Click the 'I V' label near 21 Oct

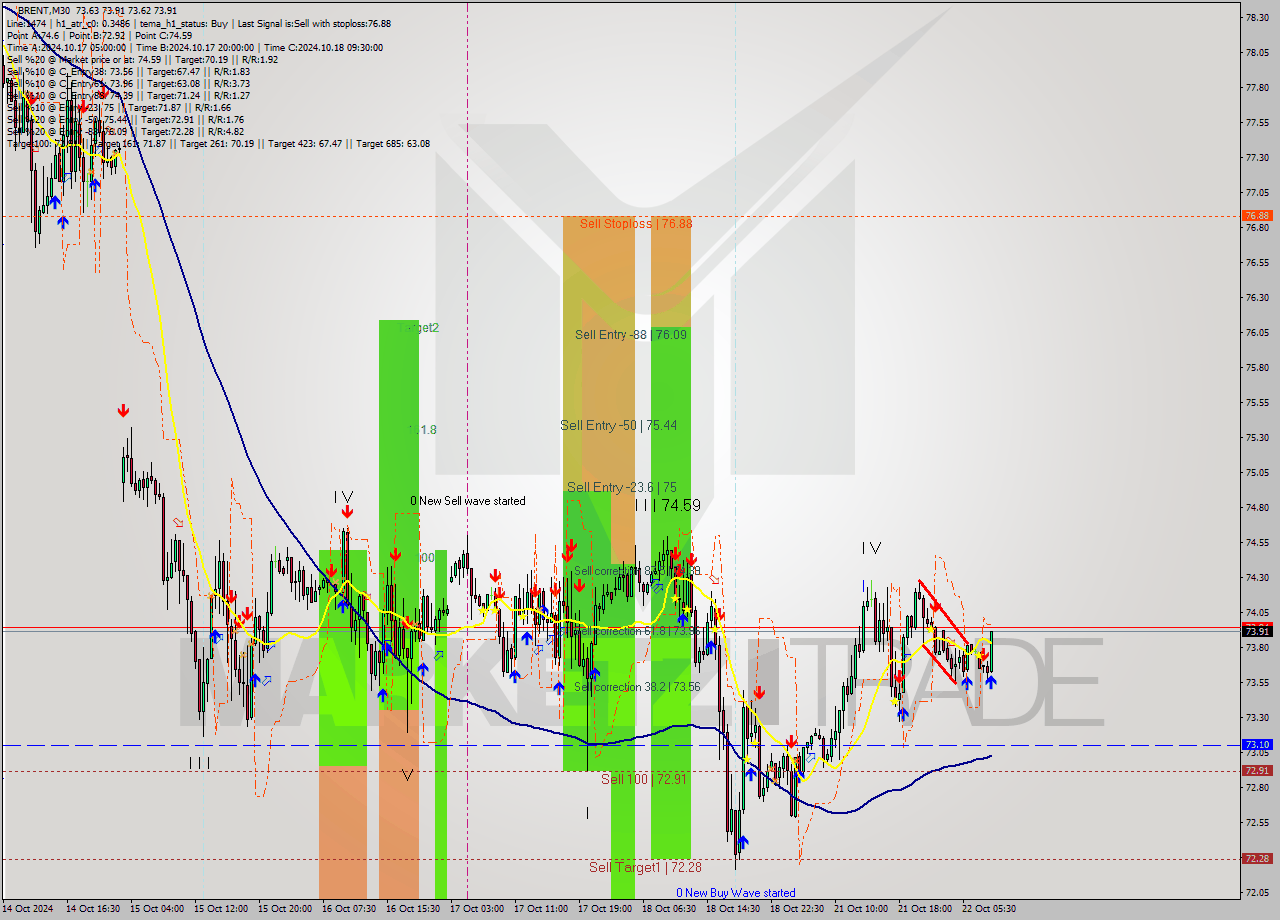tap(872, 548)
